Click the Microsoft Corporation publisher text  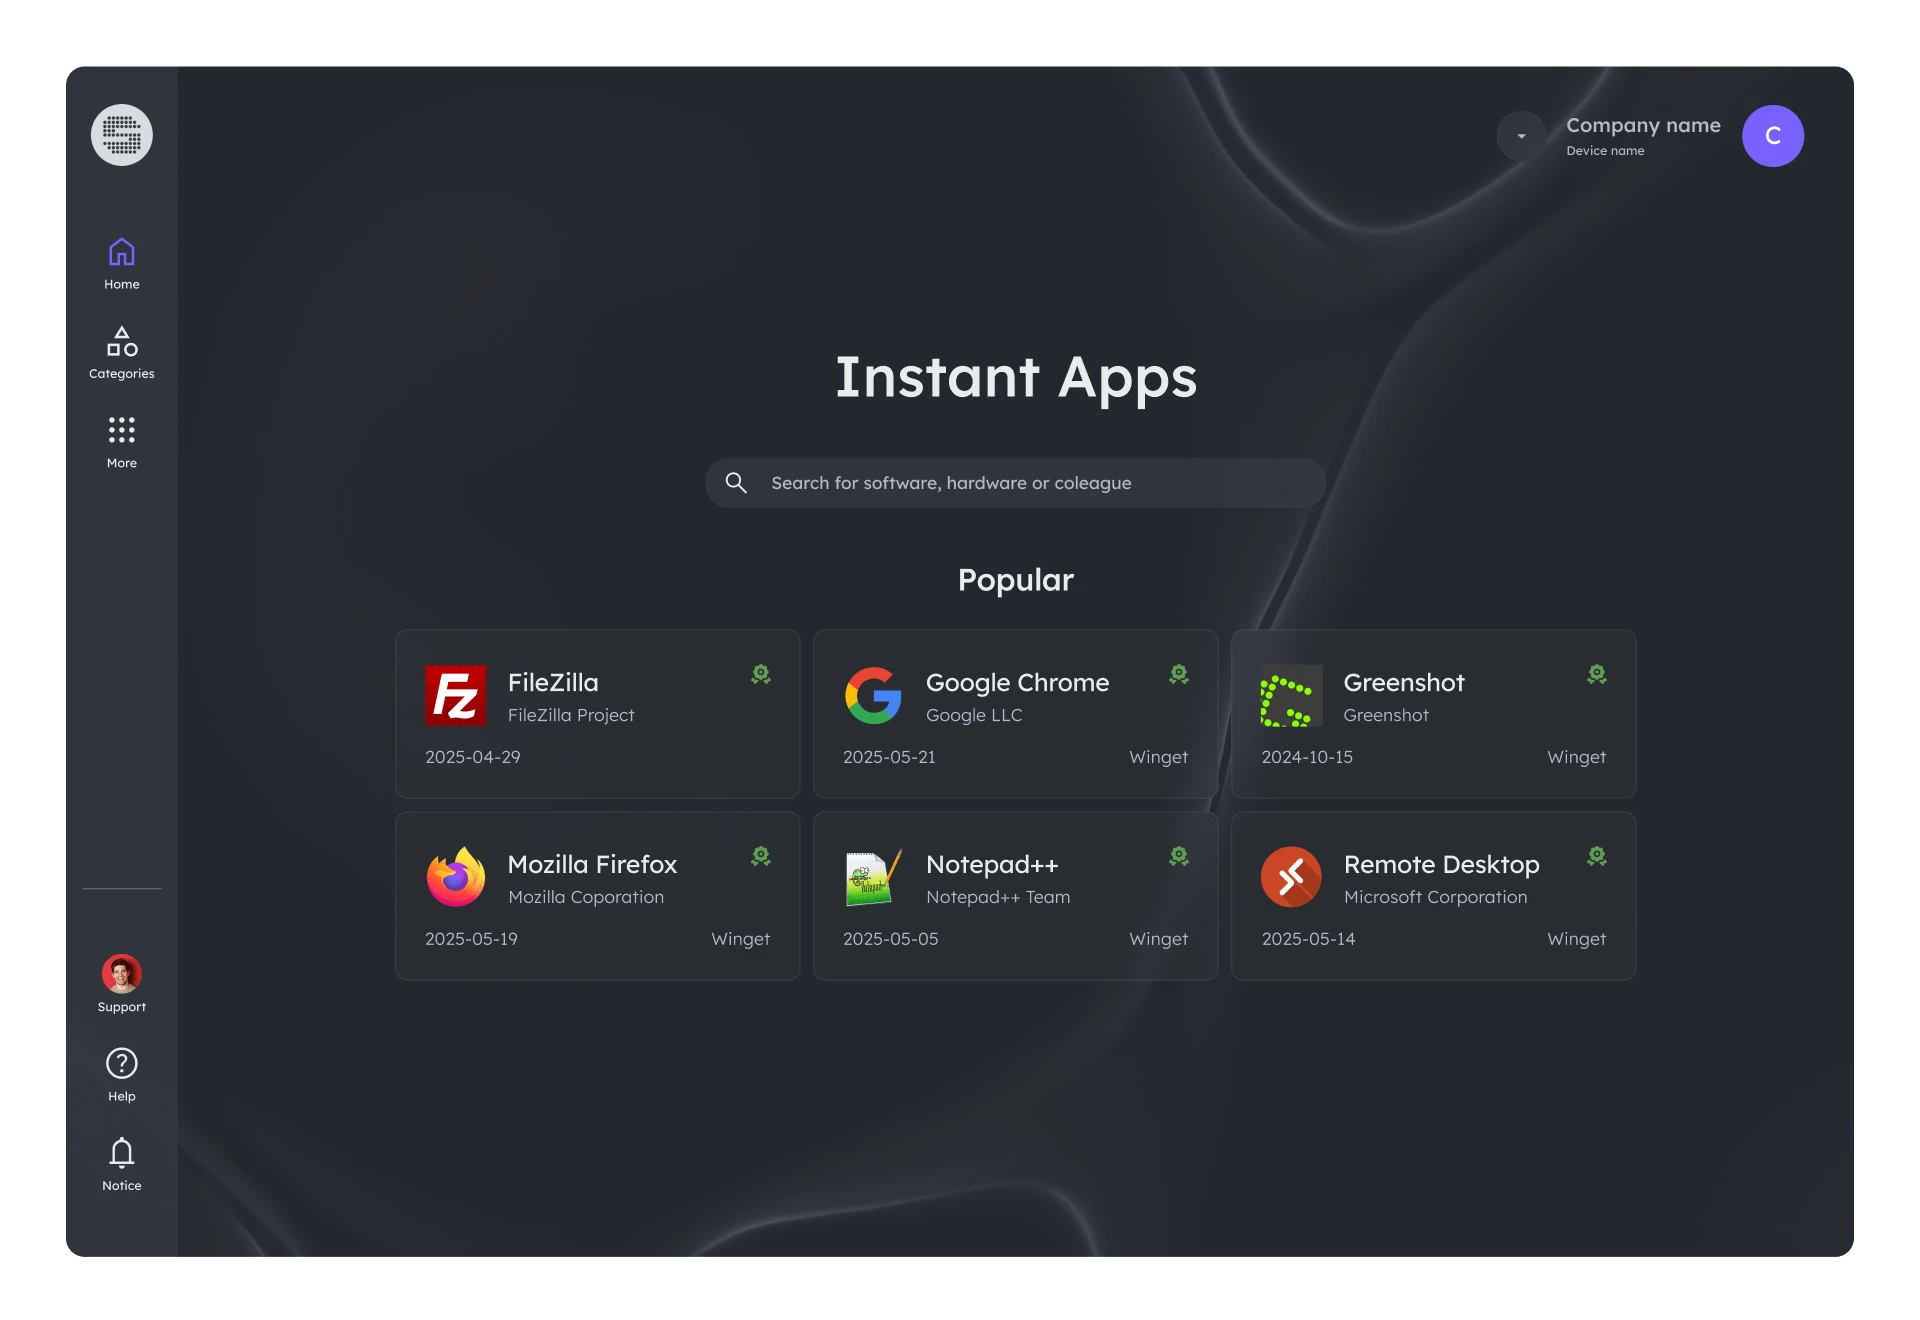click(1435, 897)
